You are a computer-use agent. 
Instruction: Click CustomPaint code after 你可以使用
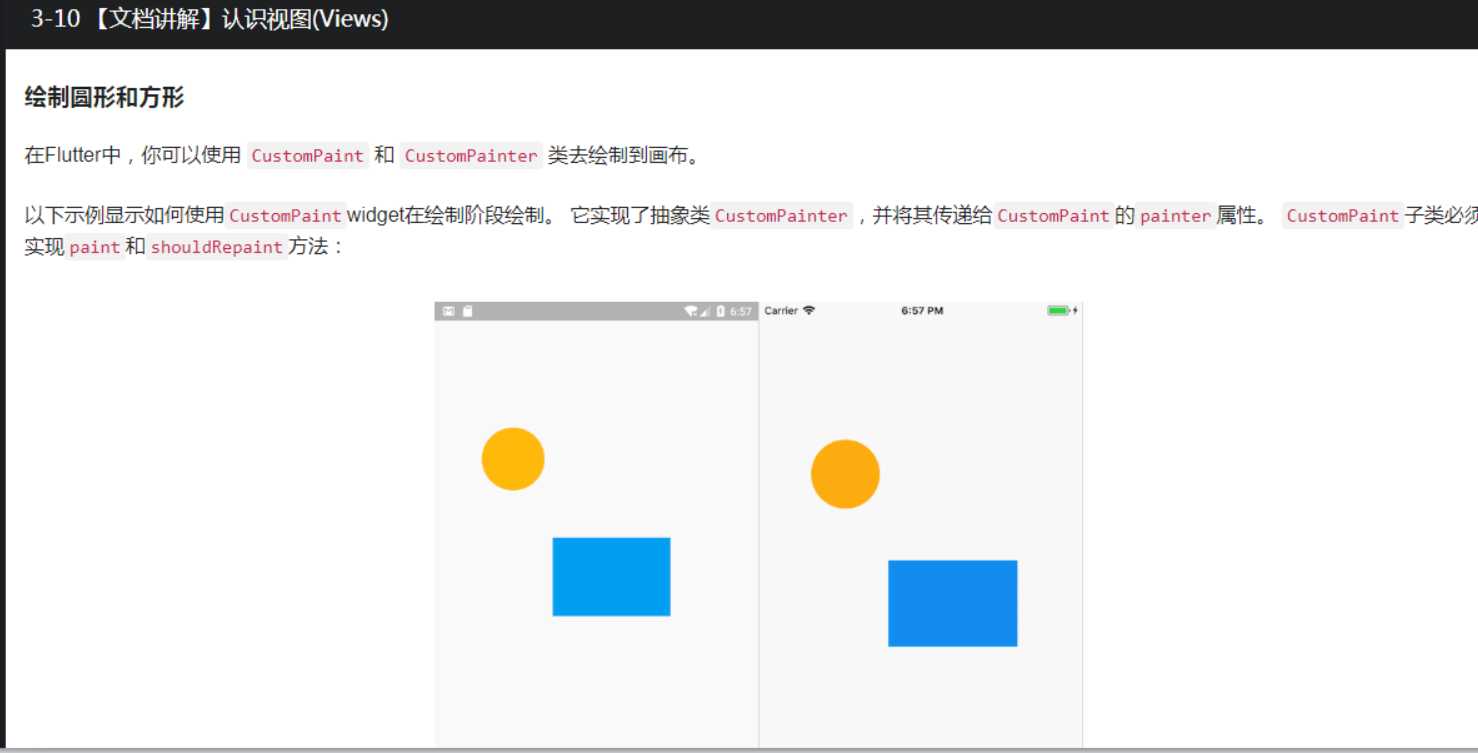308,155
